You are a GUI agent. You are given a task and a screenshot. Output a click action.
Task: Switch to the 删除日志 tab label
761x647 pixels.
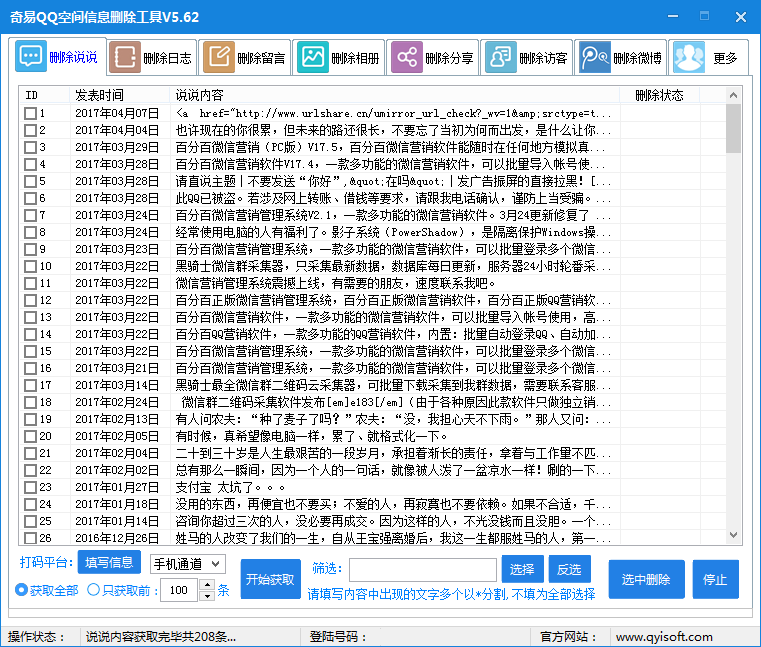pos(167,59)
